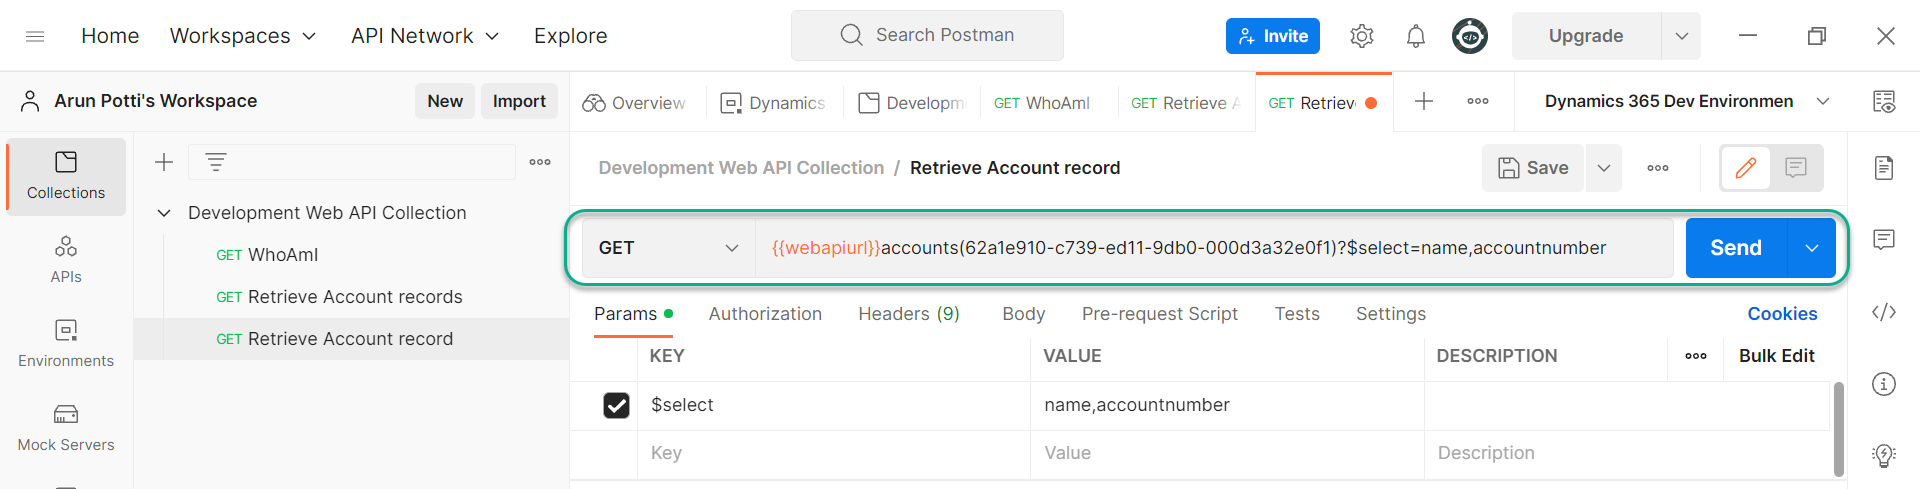Switch to the request Settings tab
Viewport: 1920px width, 489px height.
1391,314
